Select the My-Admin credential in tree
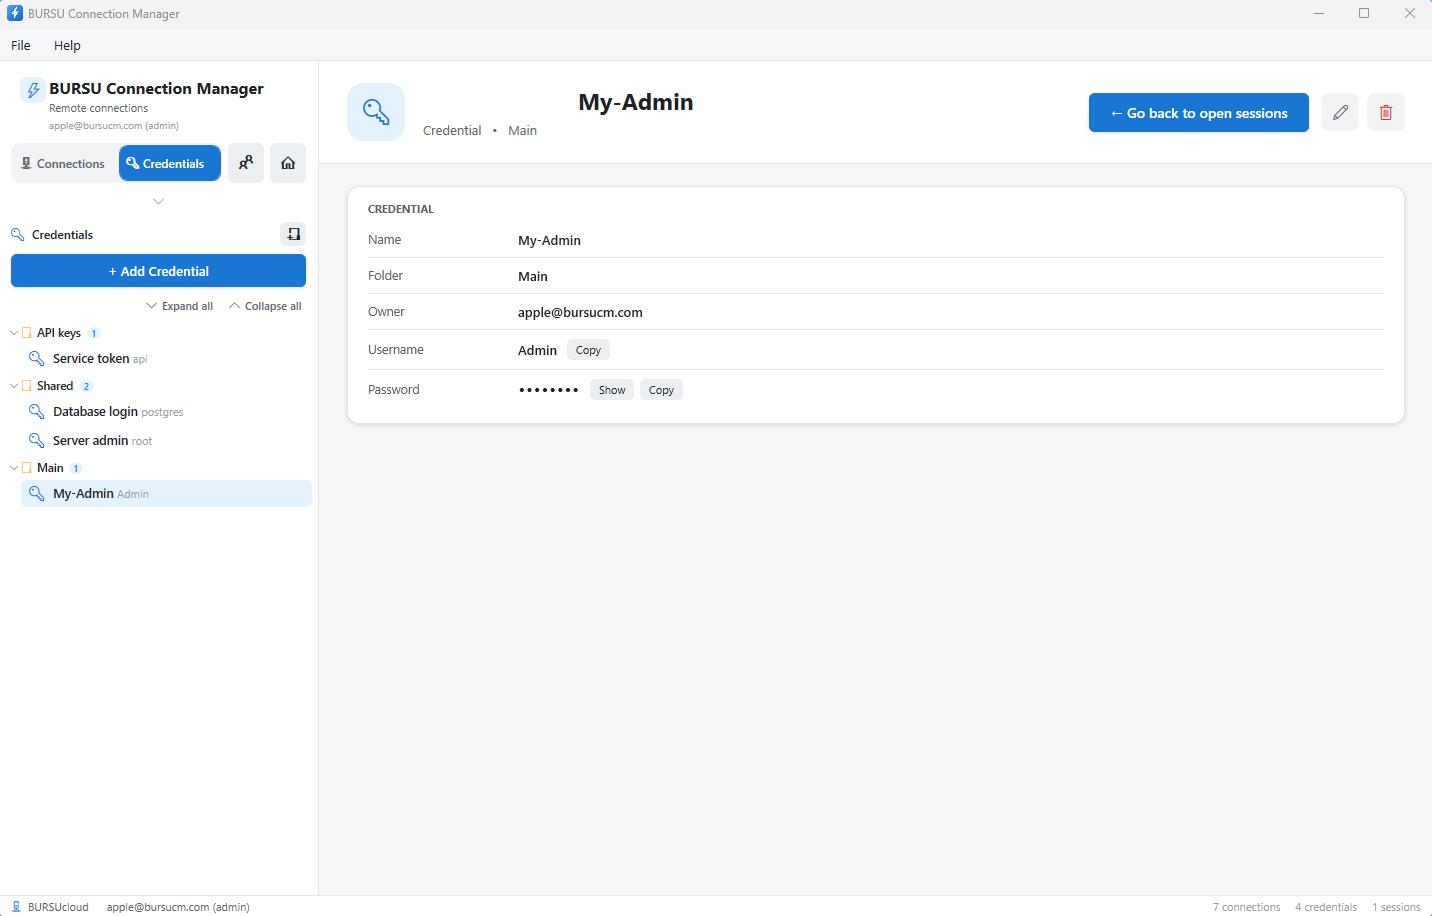The width and height of the screenshot is (1432, 916). point(166,493)
